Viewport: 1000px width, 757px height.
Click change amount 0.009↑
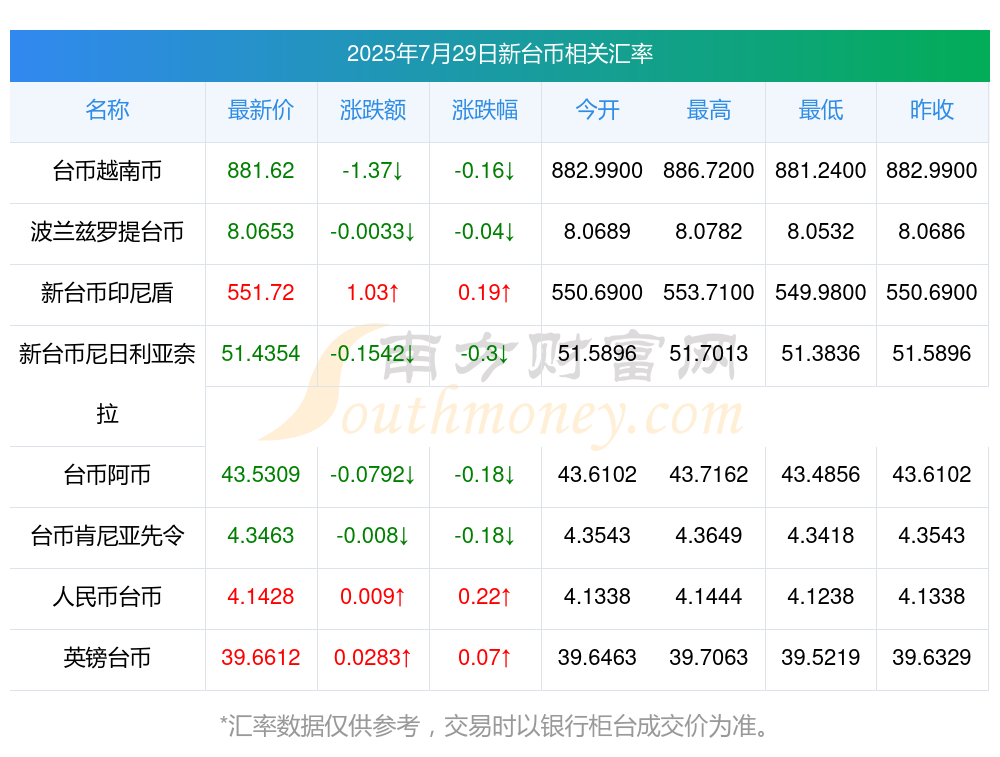(373, 597)
